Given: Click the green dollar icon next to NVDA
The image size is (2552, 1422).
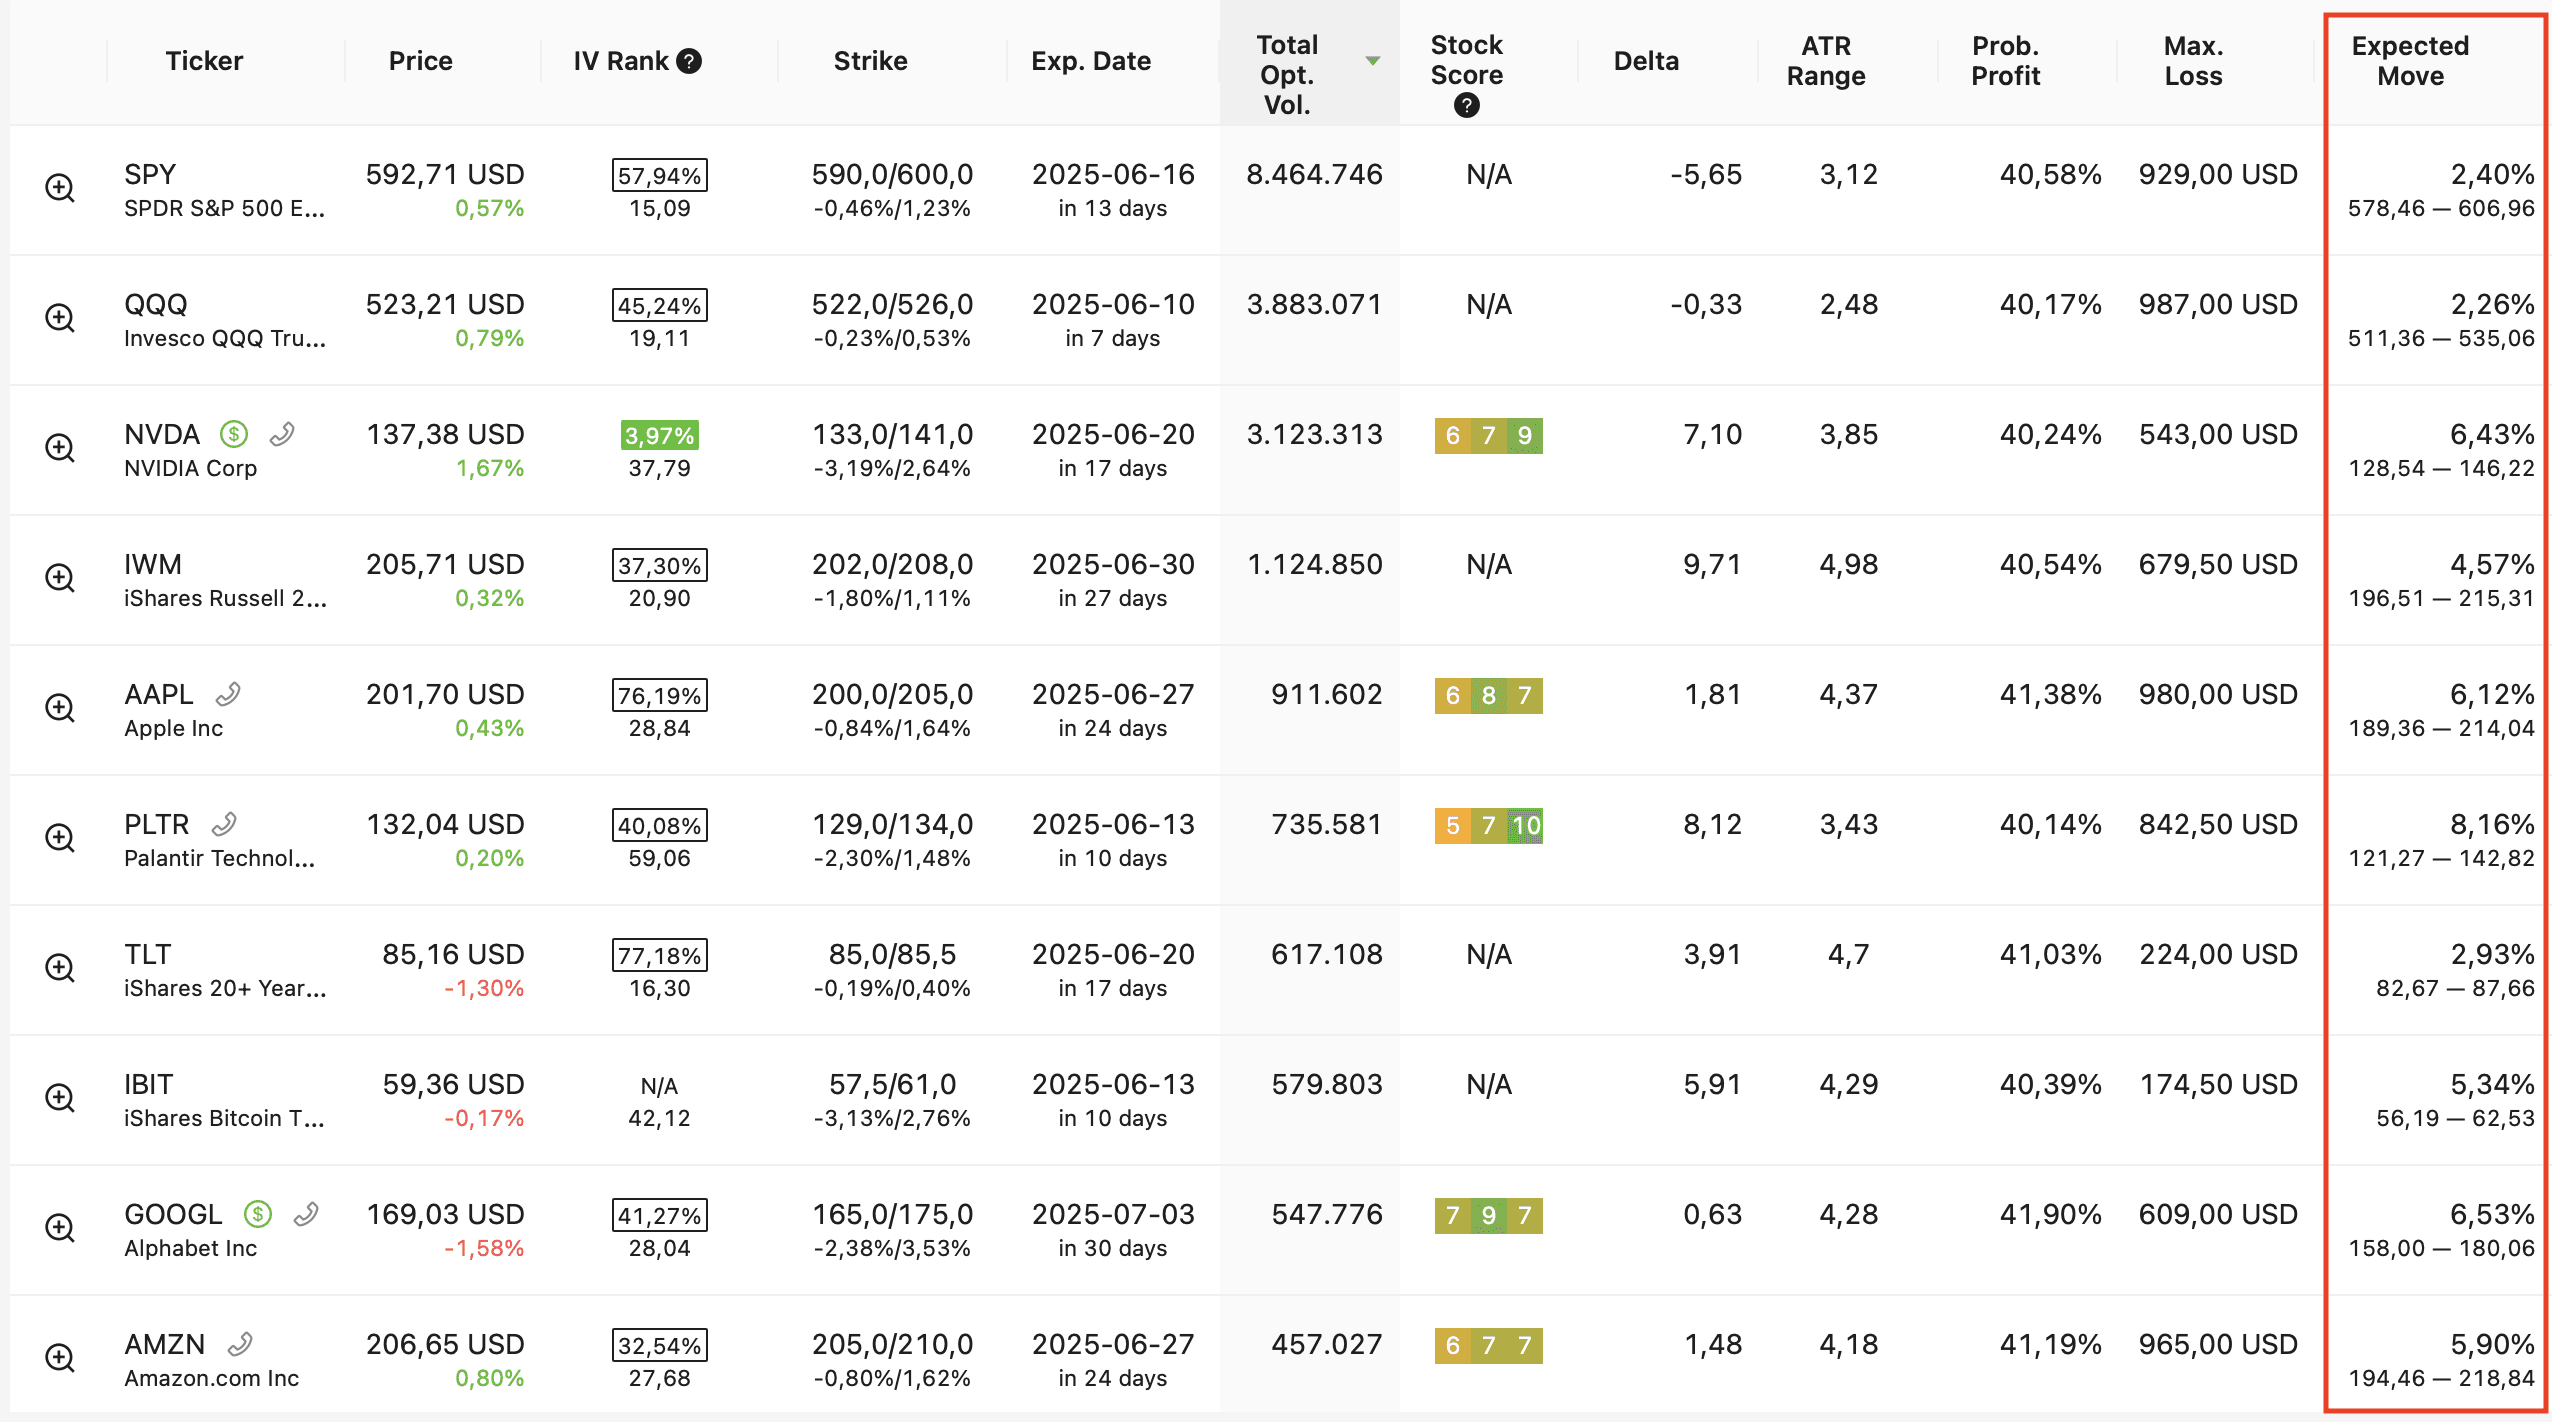Looking at the screenshot, I should point(234,434).
